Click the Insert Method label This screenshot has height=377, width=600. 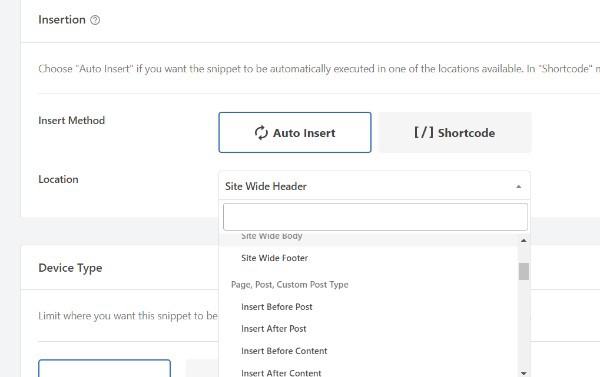point(72,121)
